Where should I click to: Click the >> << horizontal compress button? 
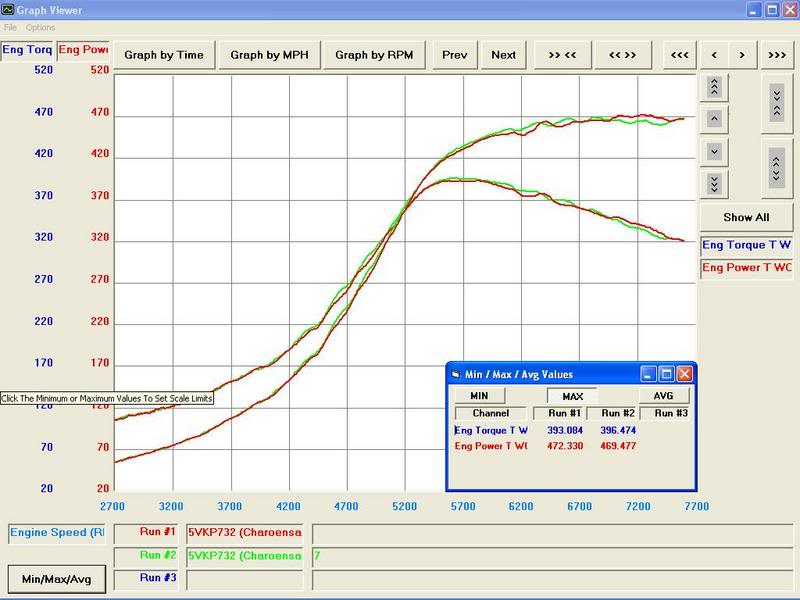pos(562,55)
